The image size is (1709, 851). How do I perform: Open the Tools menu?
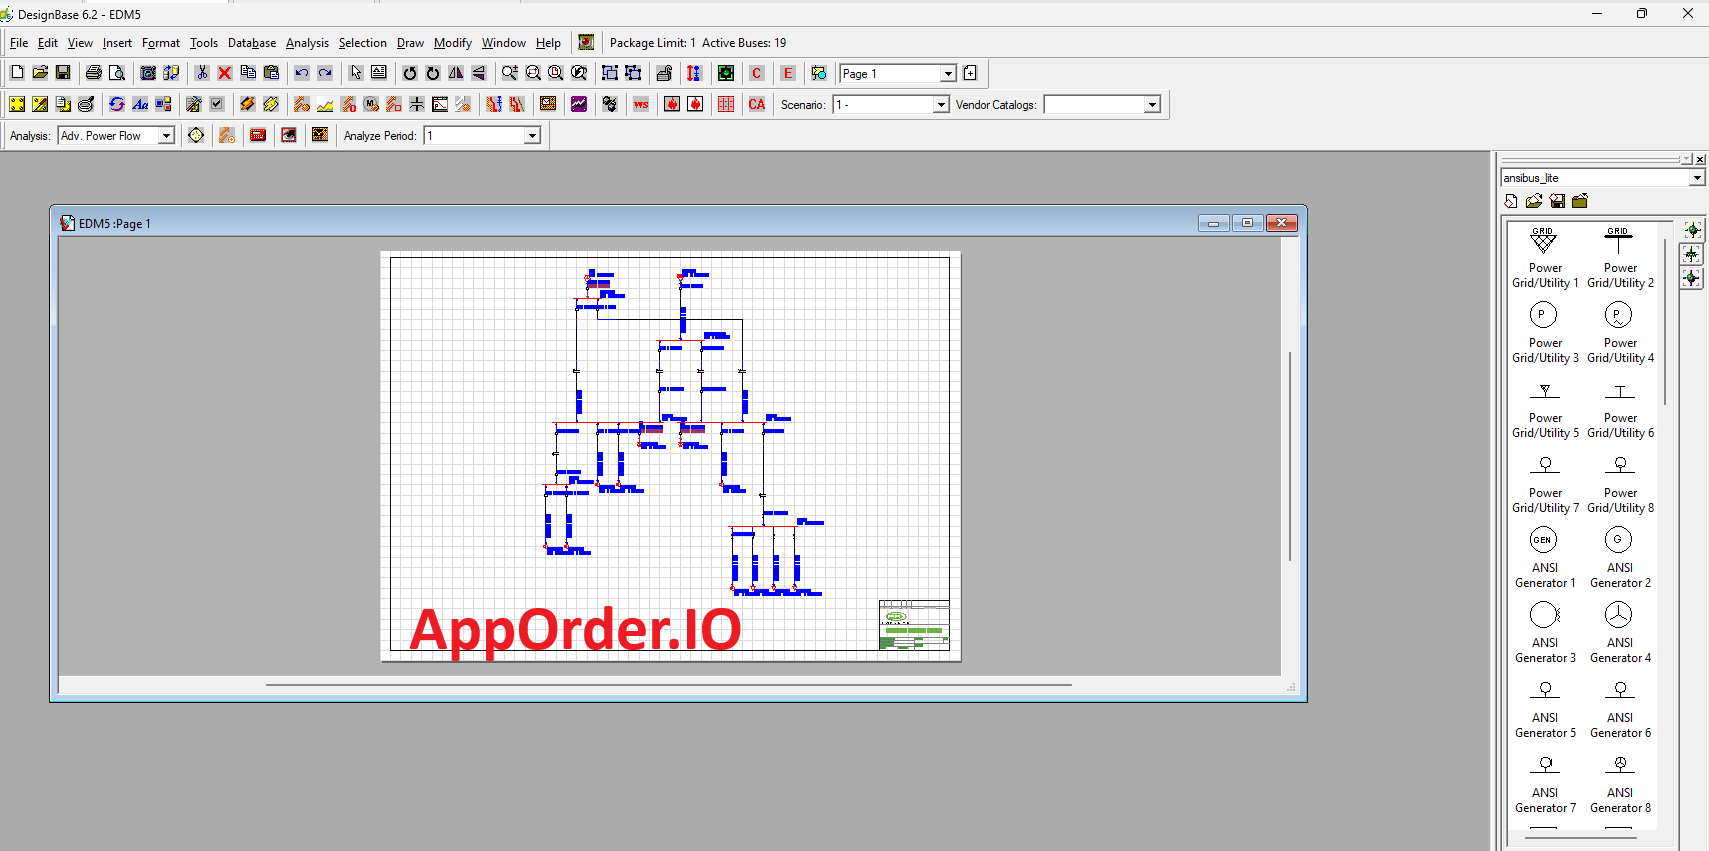204,43
